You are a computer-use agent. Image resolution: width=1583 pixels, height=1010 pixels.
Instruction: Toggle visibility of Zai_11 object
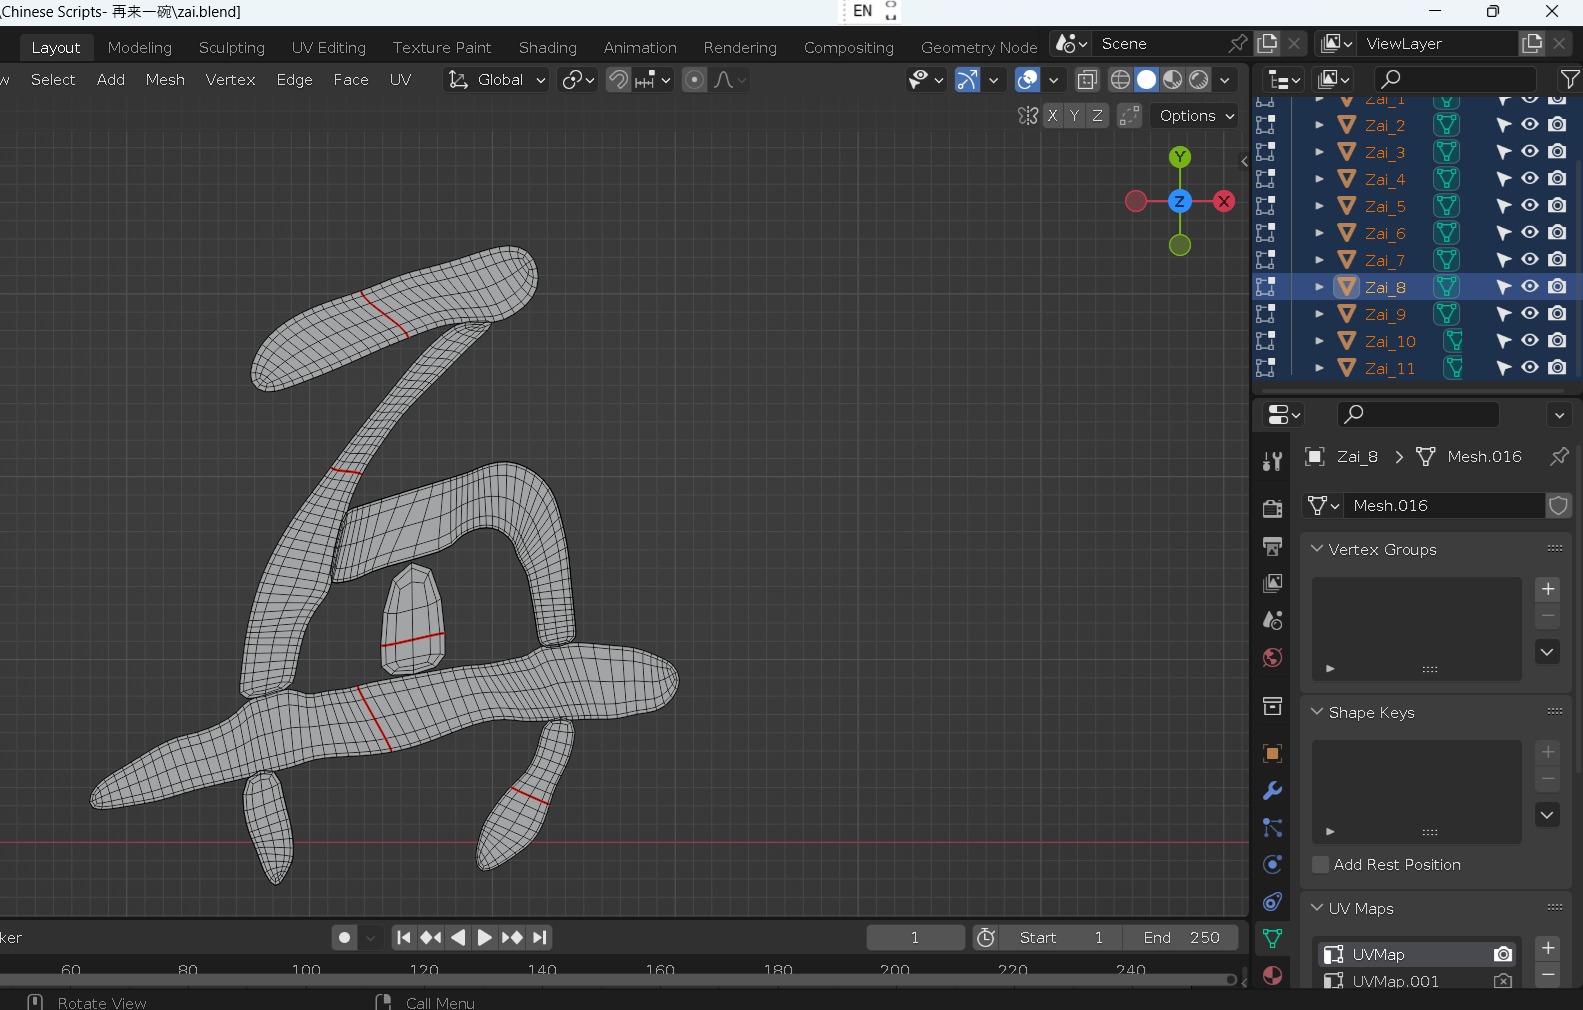pos(1530,368)
